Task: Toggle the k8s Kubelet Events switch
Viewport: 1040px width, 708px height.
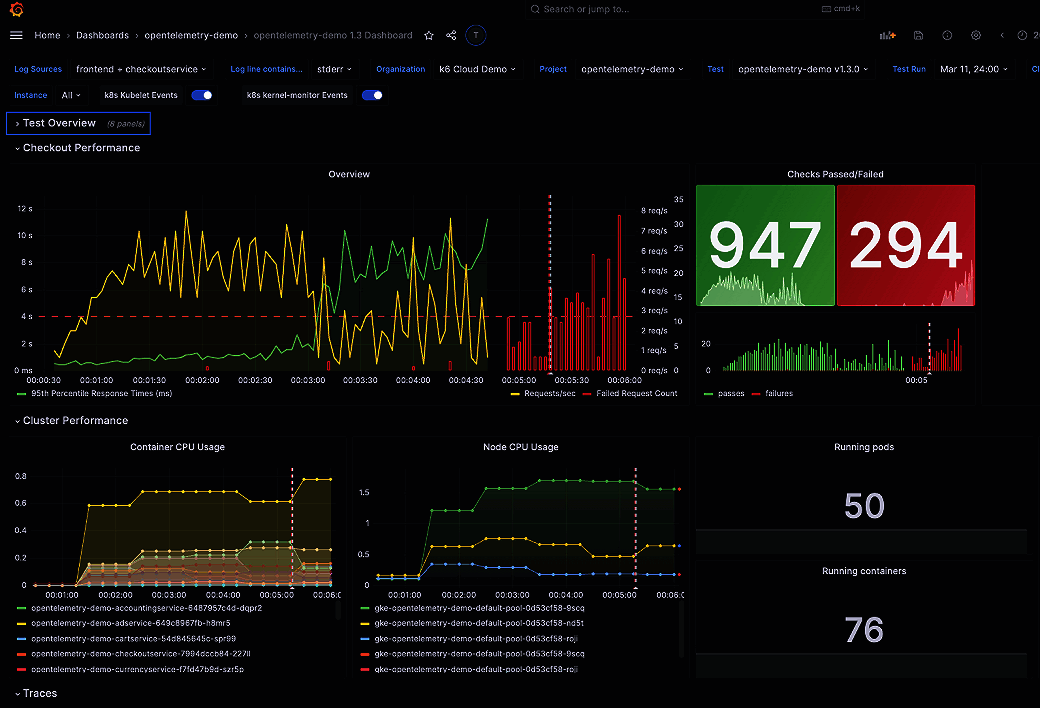Action: [202, 95]
